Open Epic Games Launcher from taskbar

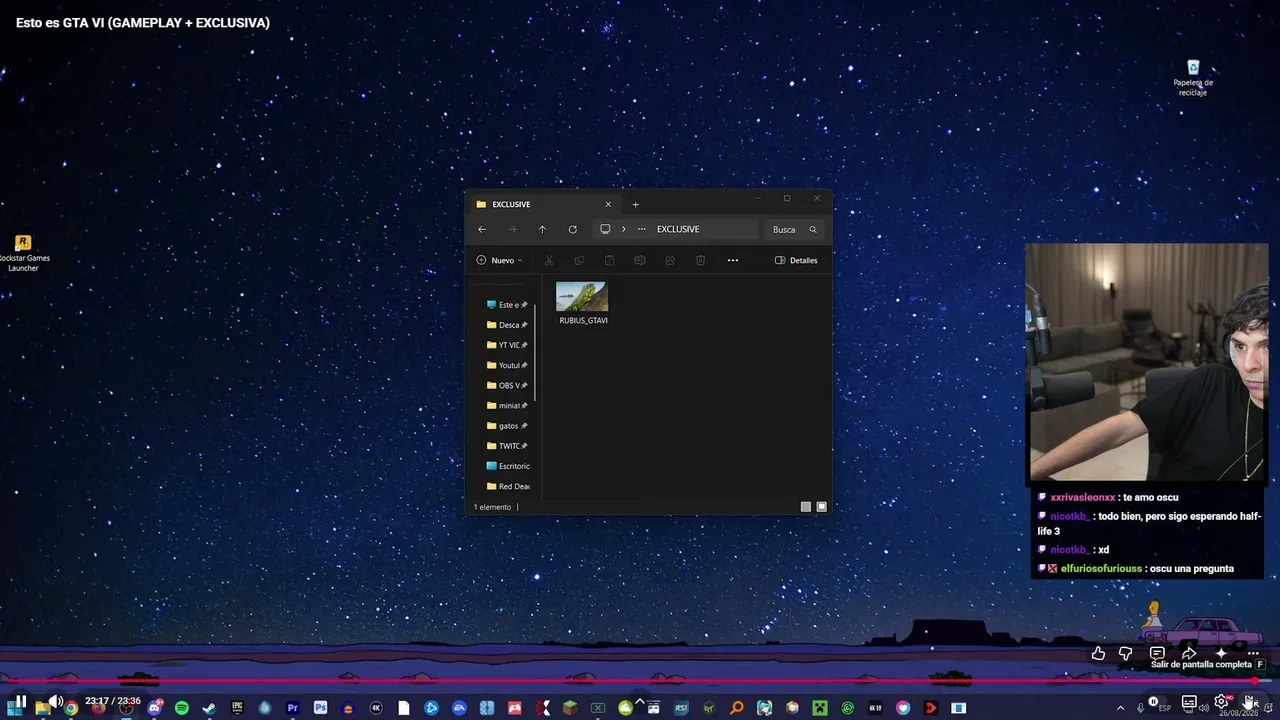237,708
